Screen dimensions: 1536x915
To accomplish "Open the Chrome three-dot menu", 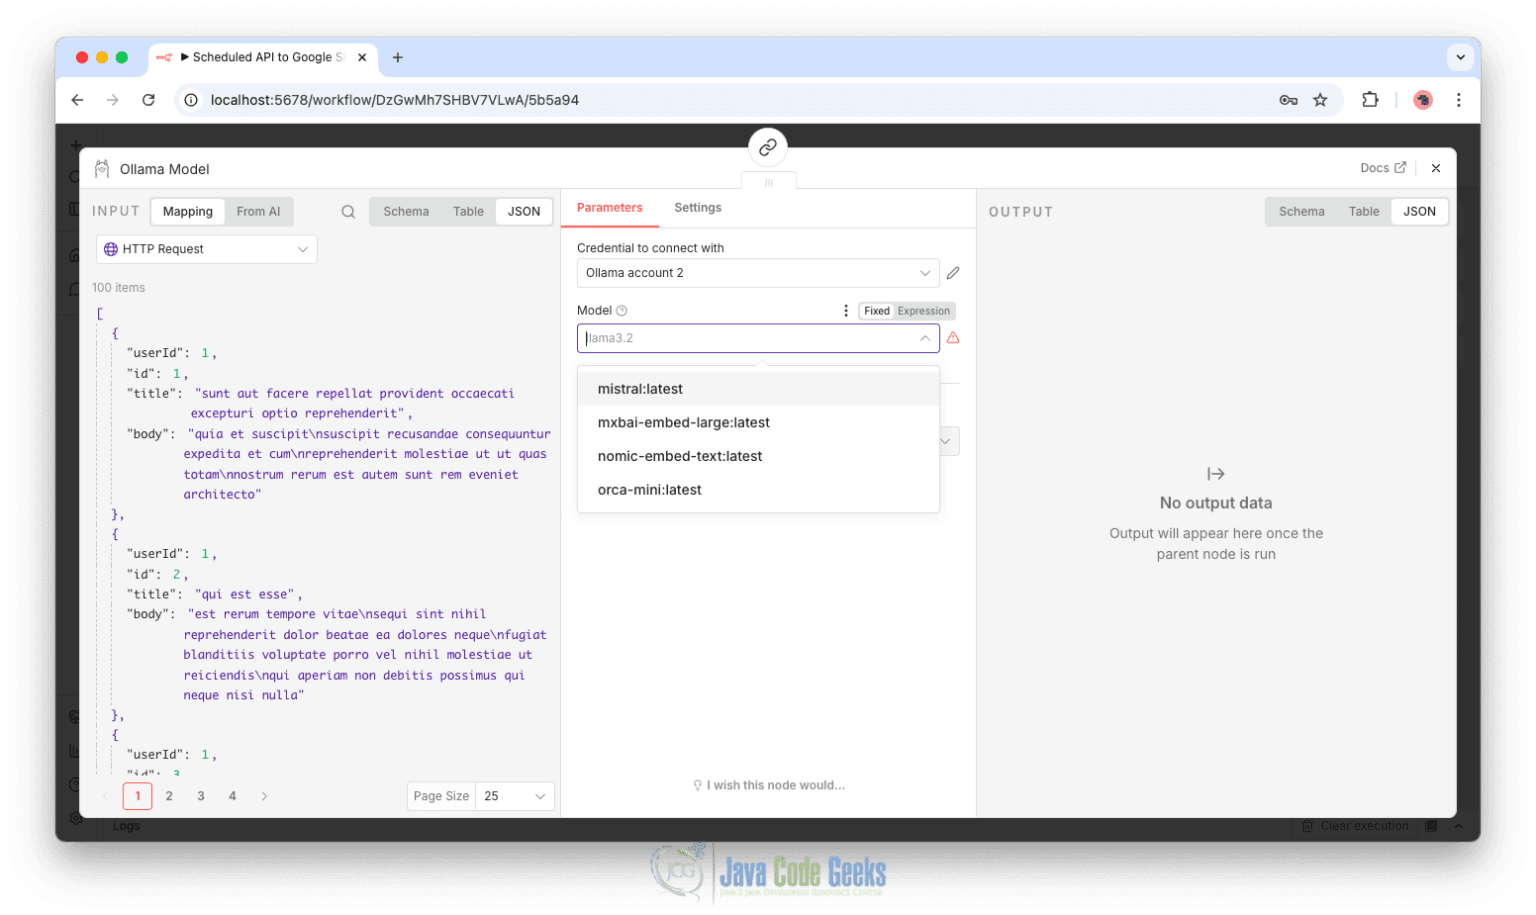I will [x=1458, y=100].
